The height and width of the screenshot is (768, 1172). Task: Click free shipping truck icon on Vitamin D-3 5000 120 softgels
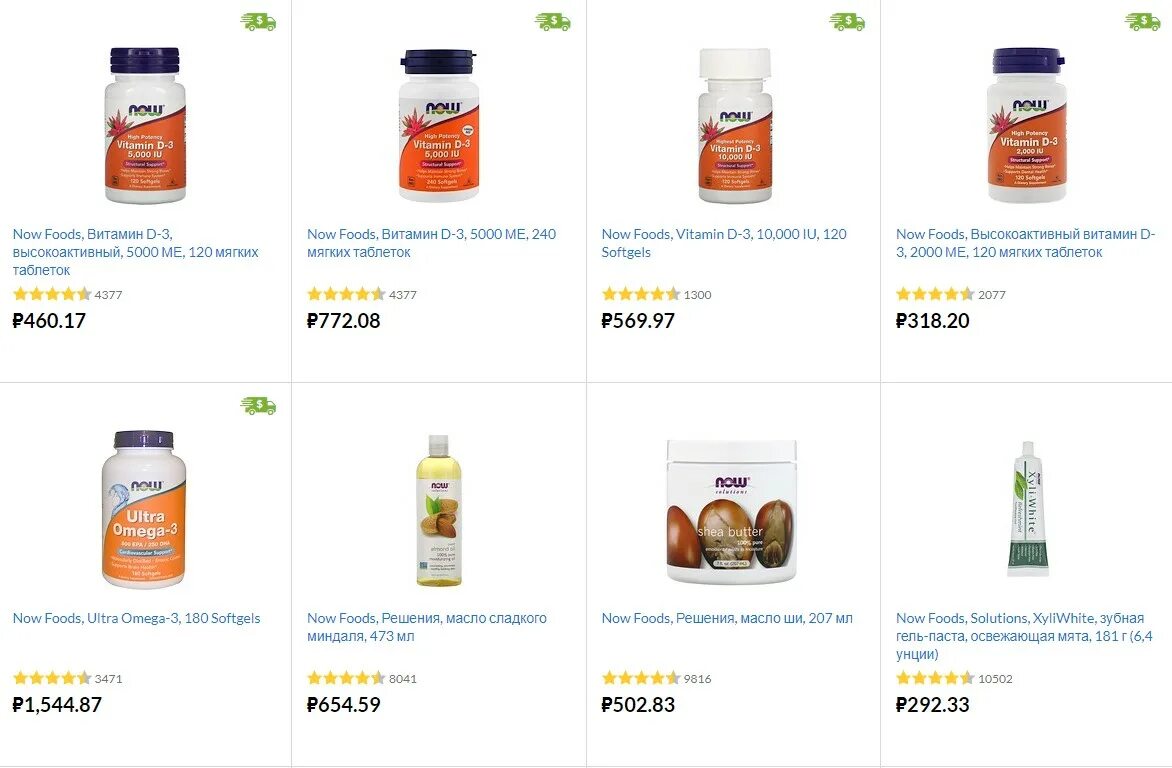[x=259, y=22]
